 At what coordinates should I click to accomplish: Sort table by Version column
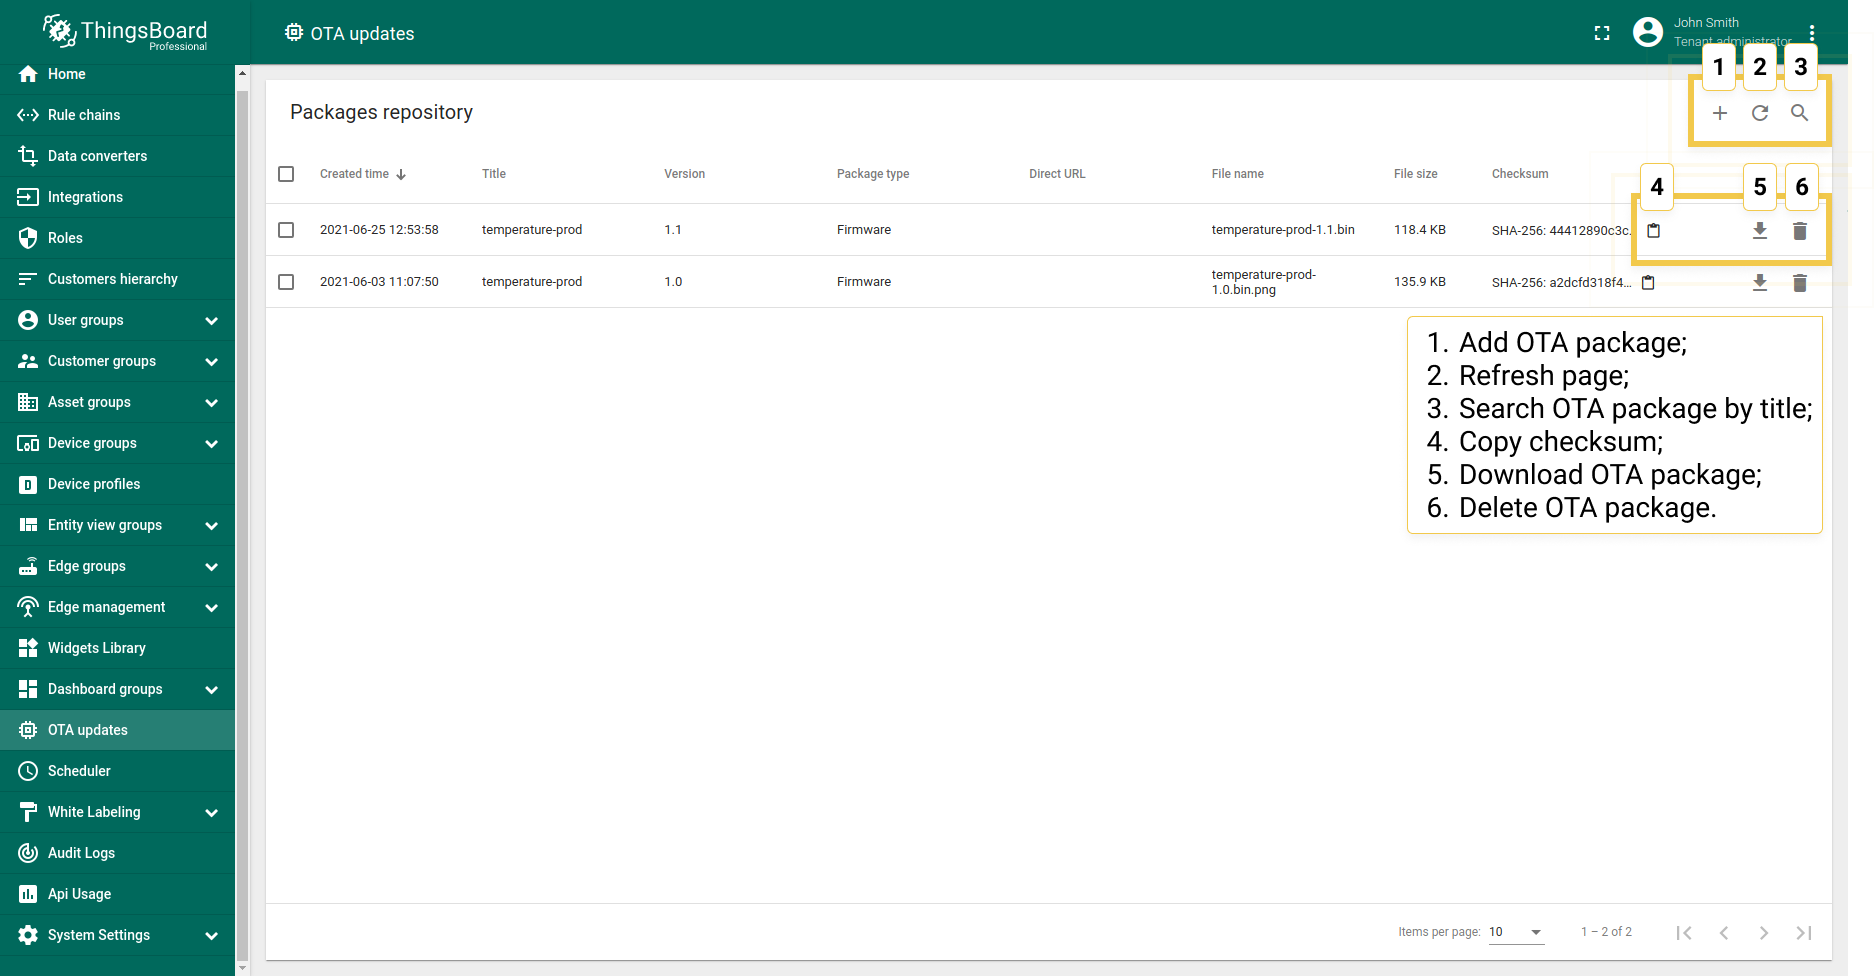685,174
